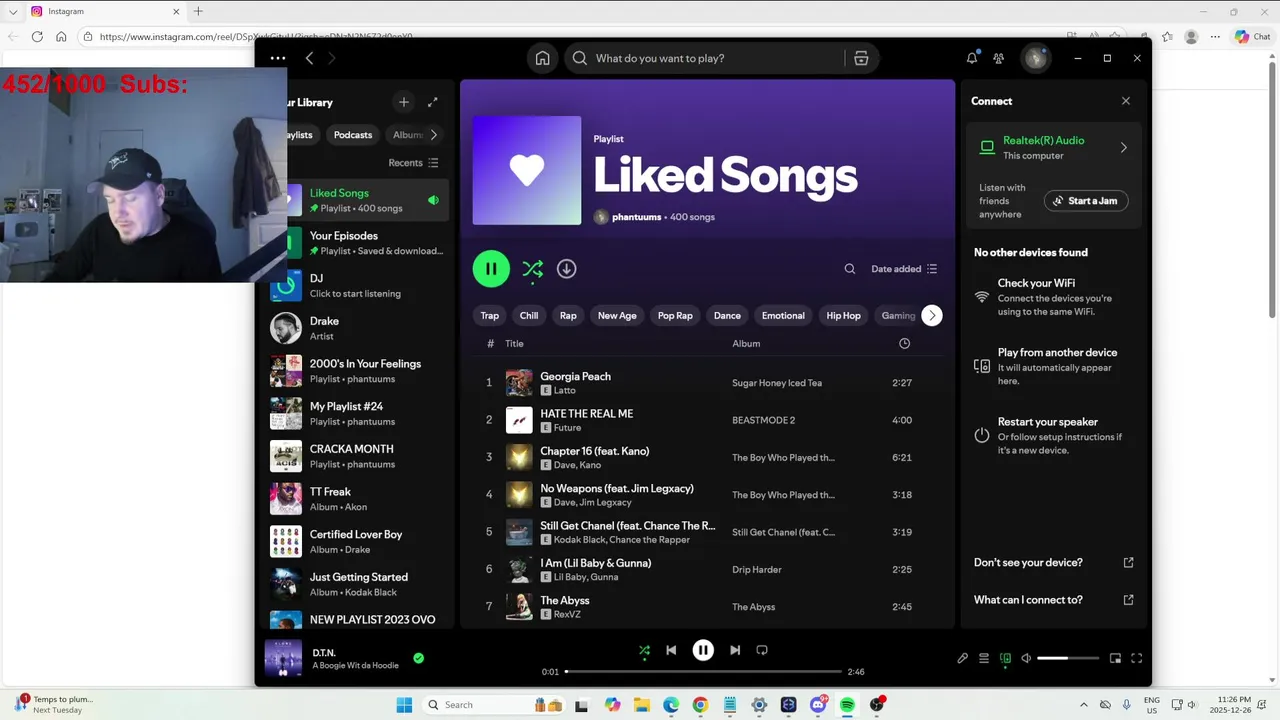This screenshot has width=1280, height=720.
Task: Click the Start a Jam button
Action: click(x=1086, y=201)
